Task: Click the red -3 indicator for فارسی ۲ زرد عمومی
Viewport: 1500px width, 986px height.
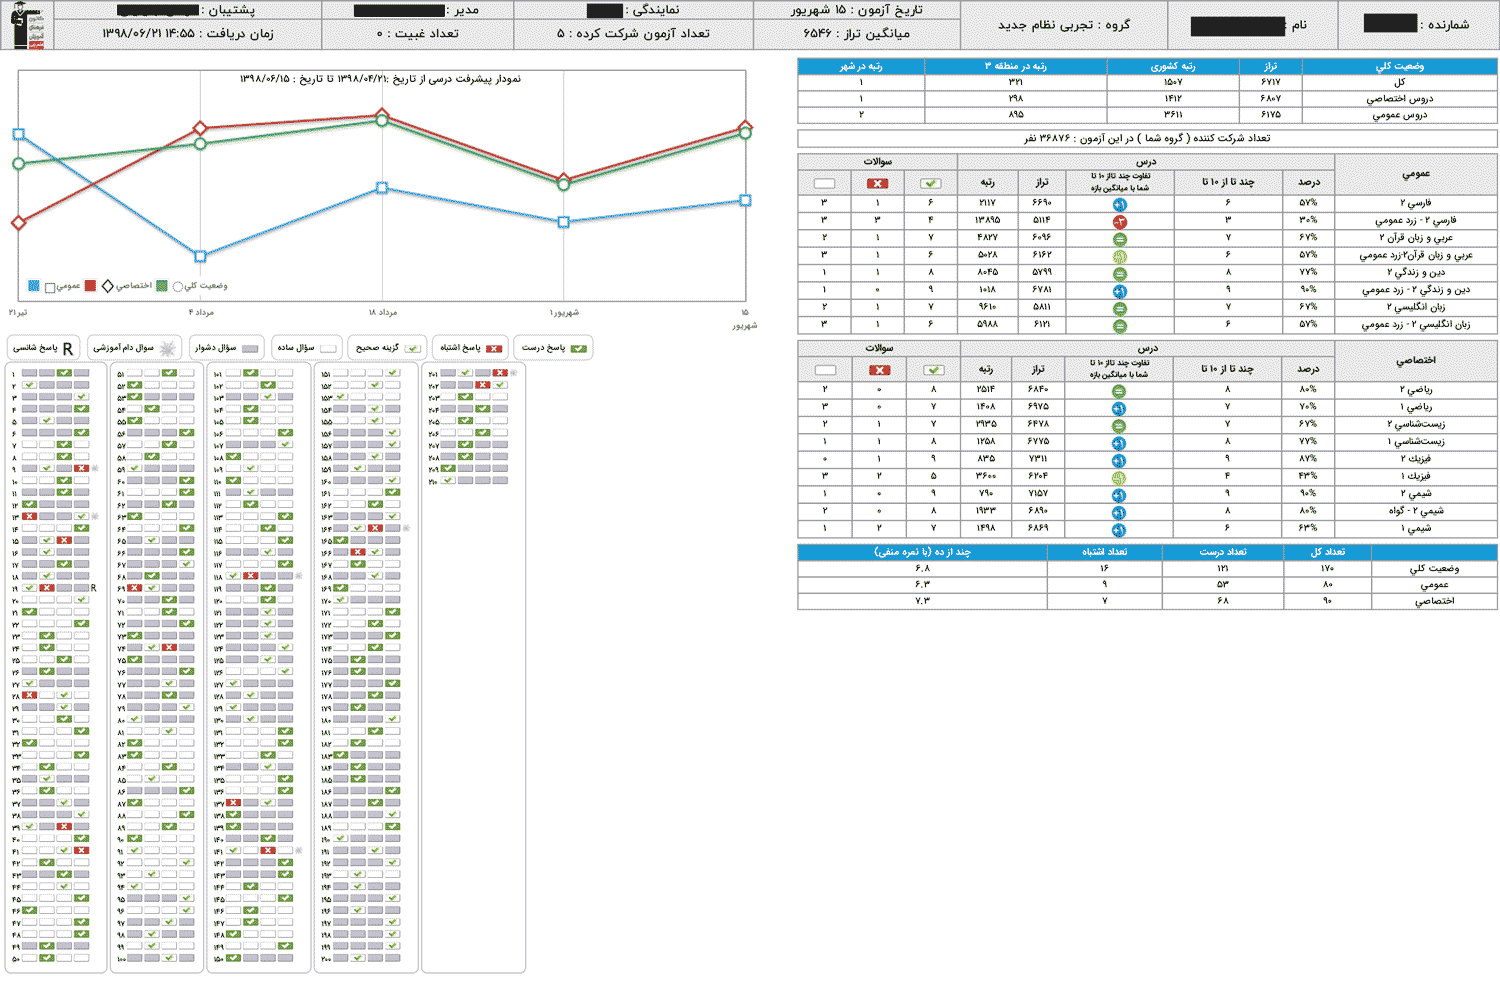Action: (x=1119, y=221)
